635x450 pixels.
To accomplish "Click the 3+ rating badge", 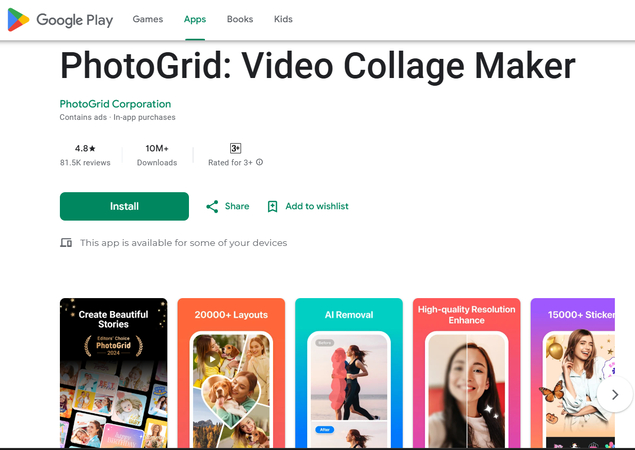I will pyautogui.click(x=235, y=148).
